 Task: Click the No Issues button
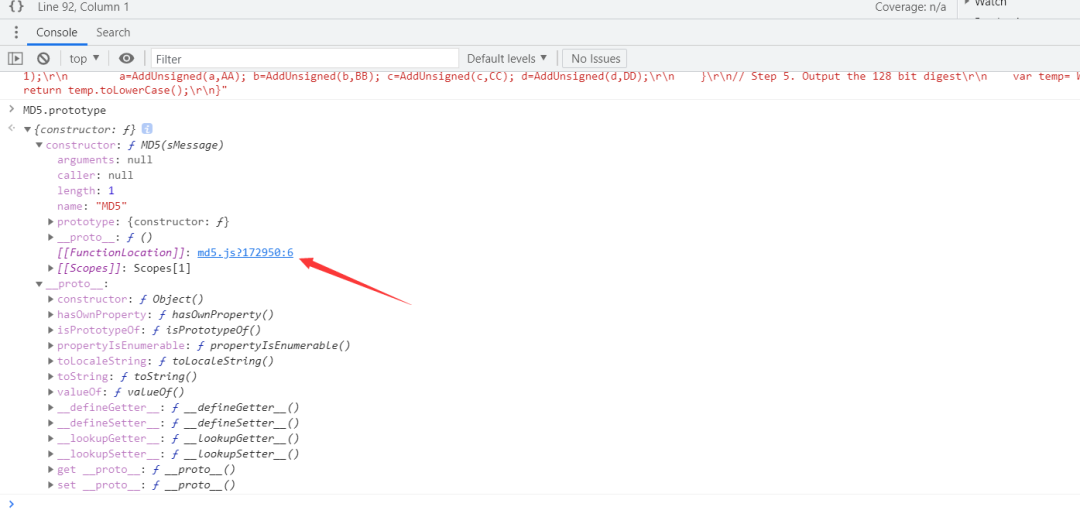(596, 59)
